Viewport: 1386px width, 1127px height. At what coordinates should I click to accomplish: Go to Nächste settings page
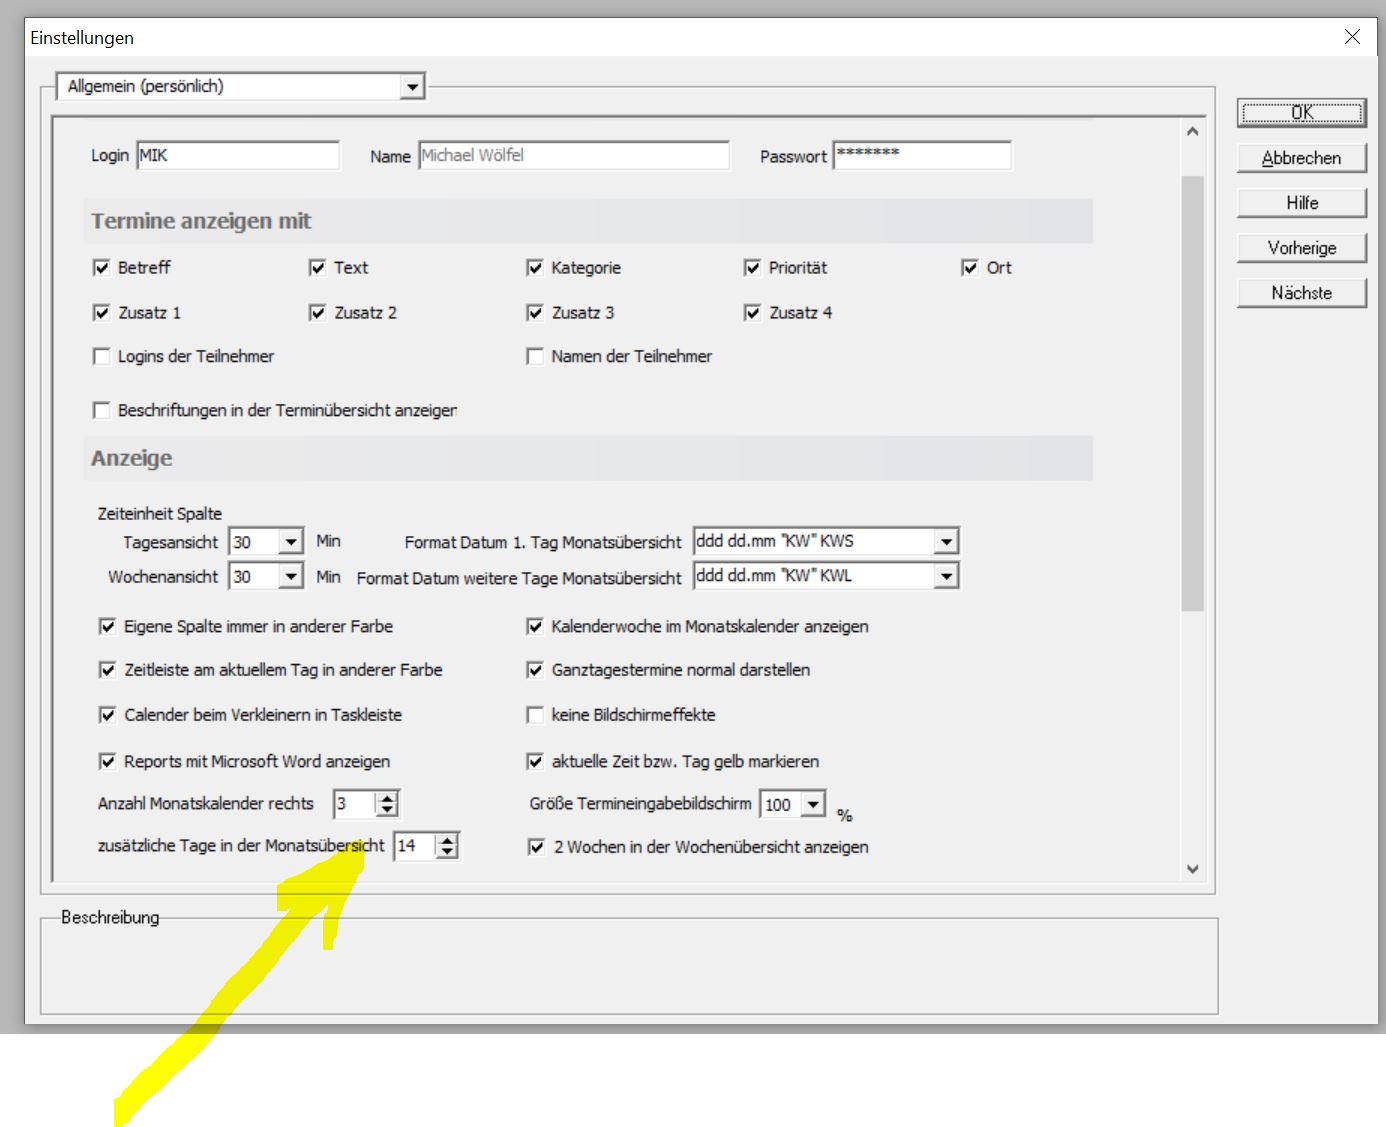pos(1301,293)
